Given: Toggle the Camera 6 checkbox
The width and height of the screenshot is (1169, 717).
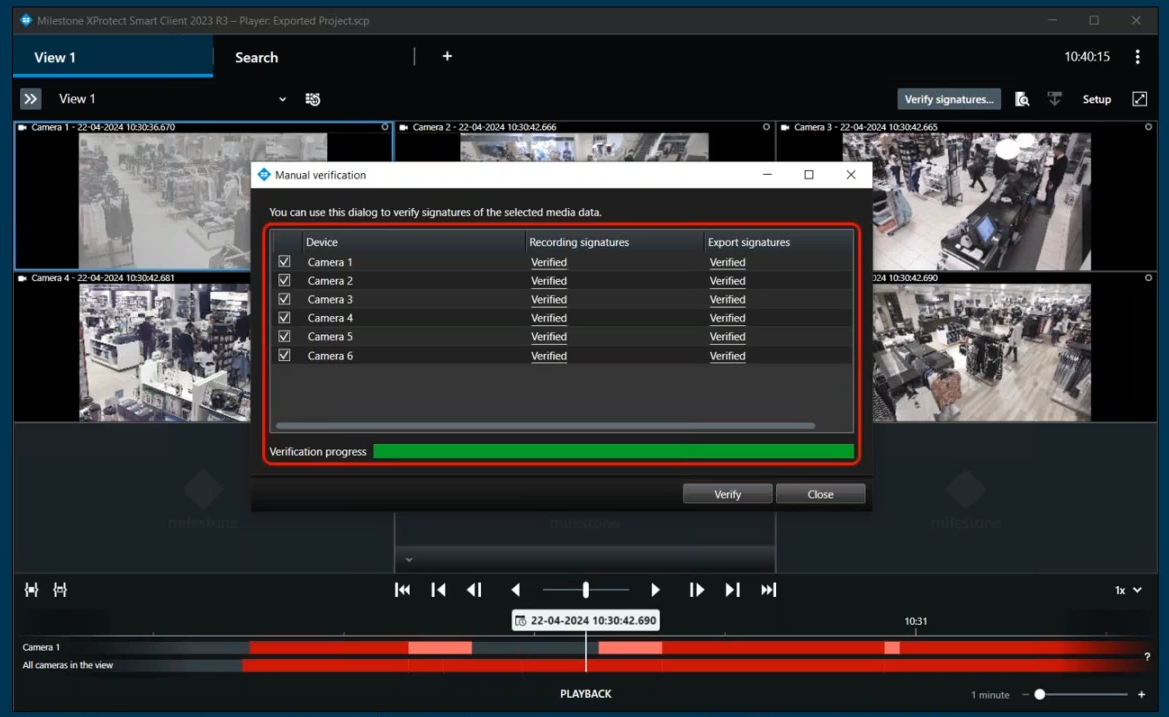Looking at the screenshot, I should [285, 355].
